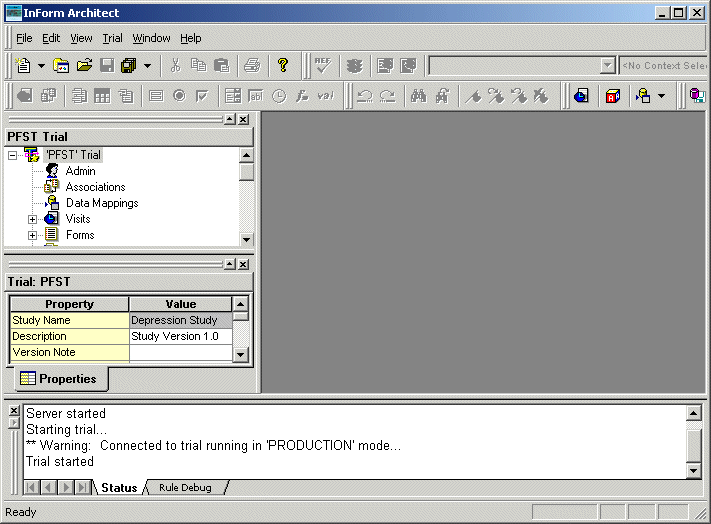
Task: Click the No Context Selected field
Action: [x=663, y=66]
